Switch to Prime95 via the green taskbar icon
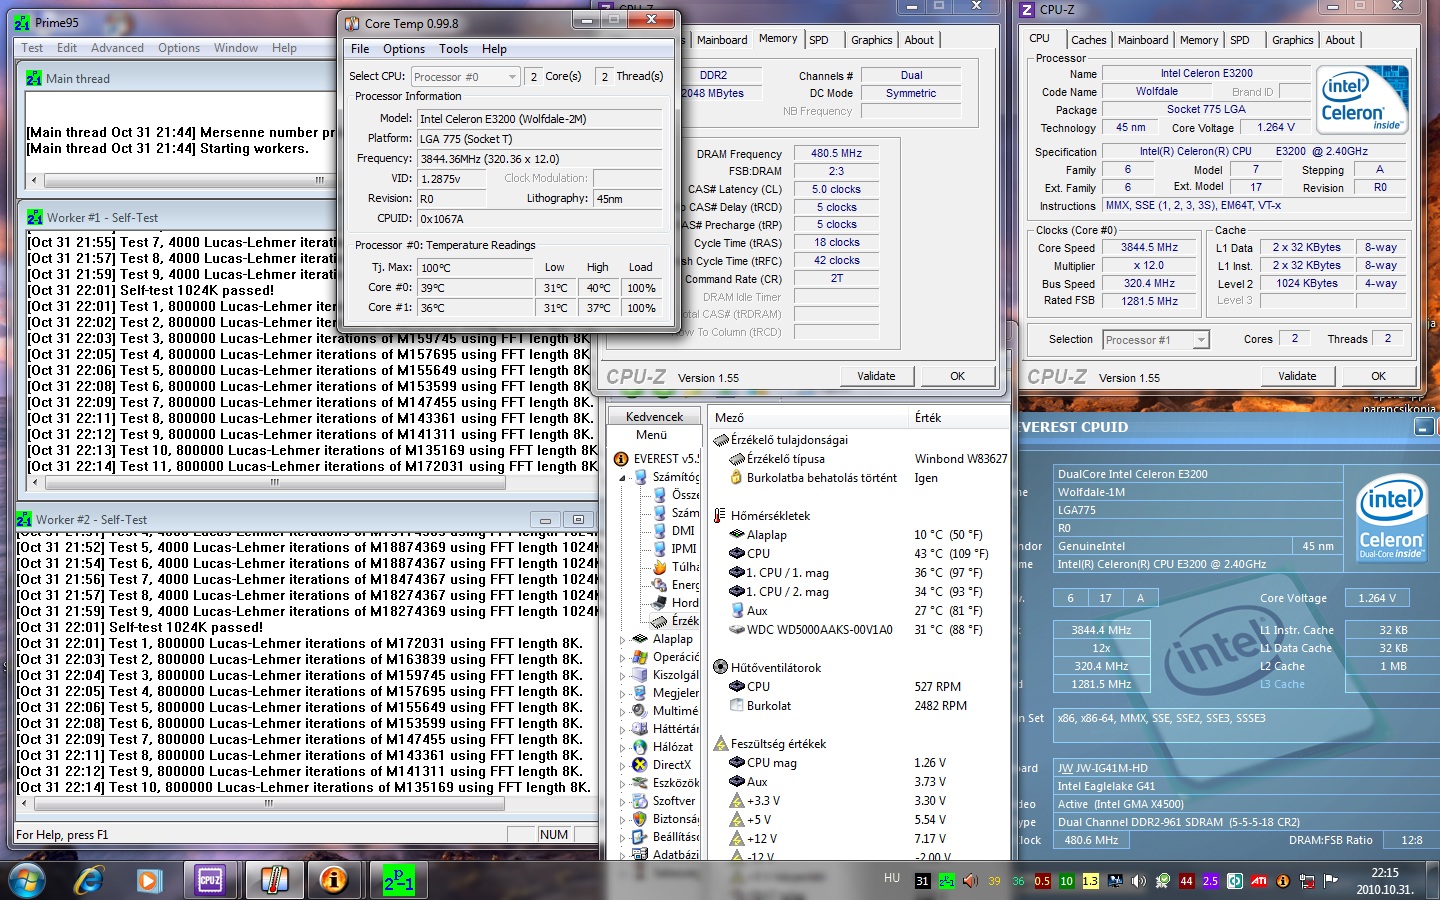 click(x=398, y=880)
